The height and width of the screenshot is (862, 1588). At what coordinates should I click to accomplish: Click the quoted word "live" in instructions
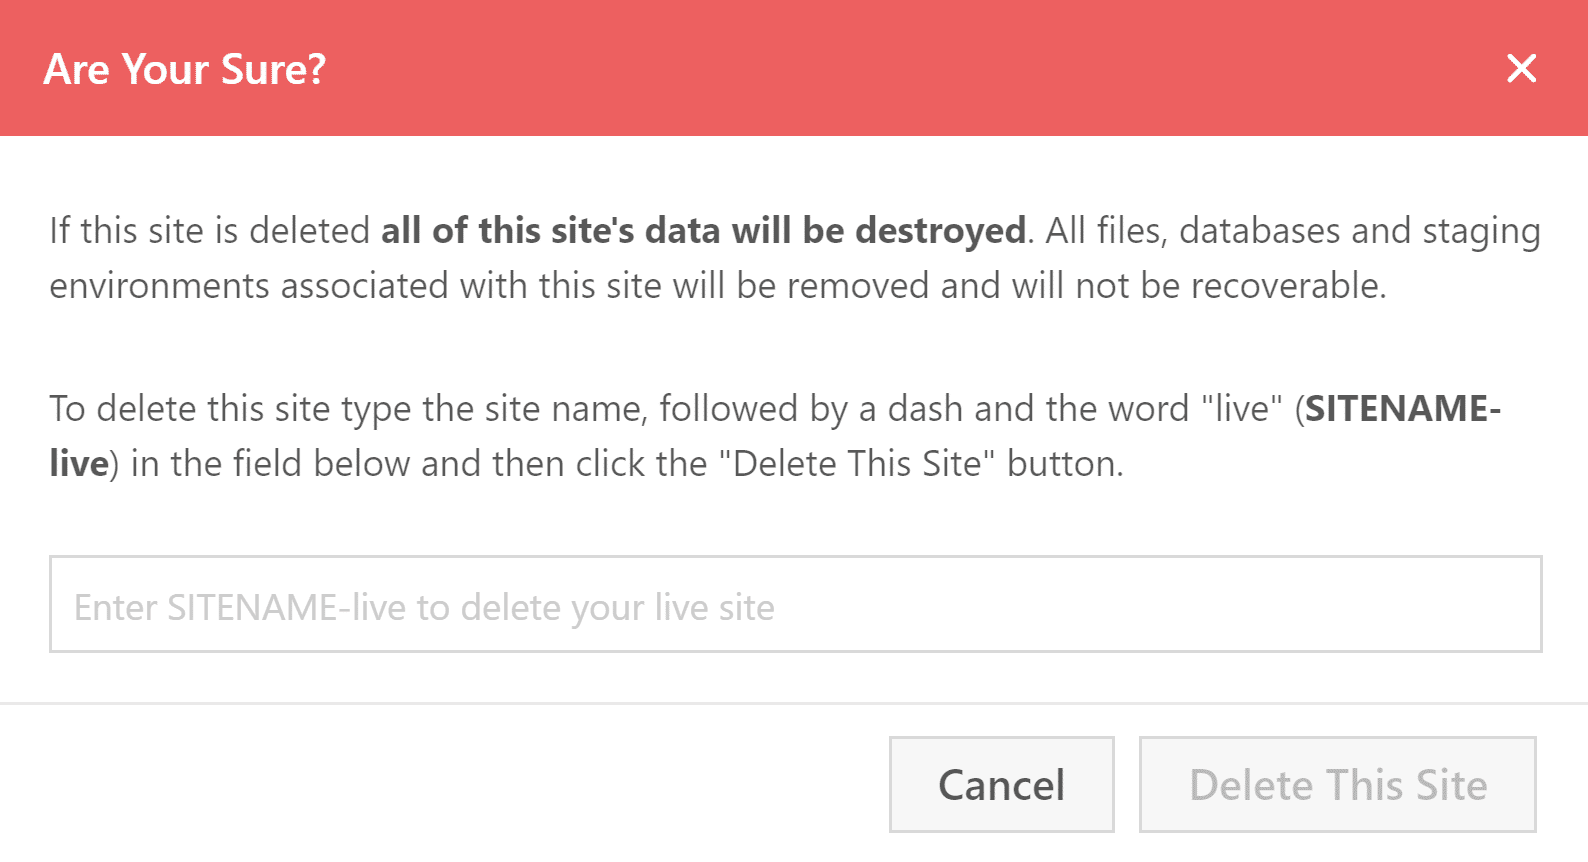coord(1241,409)
